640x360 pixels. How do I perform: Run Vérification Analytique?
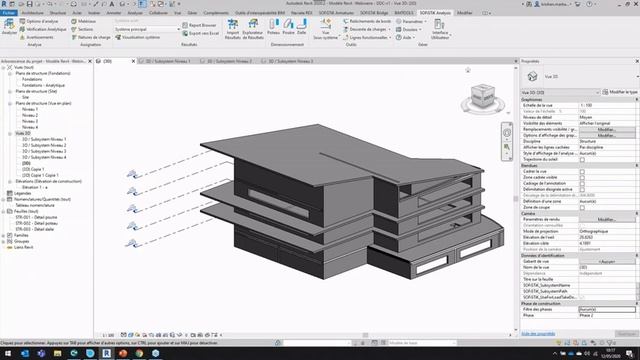pos(43,29)
